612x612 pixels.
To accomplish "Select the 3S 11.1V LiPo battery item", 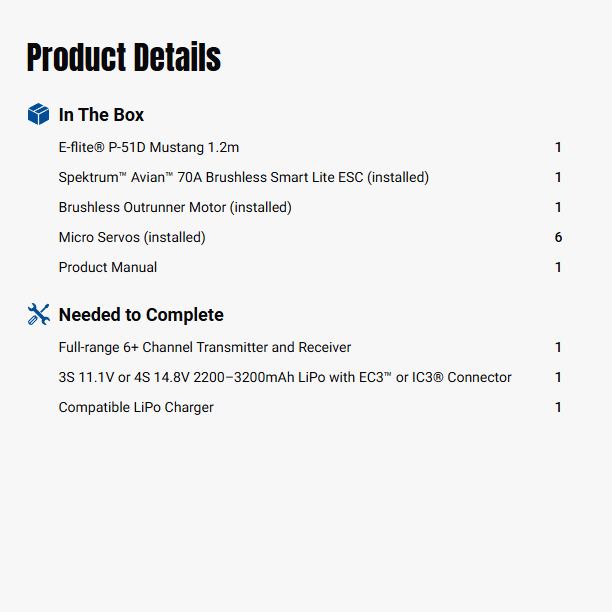I will [285, 377].
